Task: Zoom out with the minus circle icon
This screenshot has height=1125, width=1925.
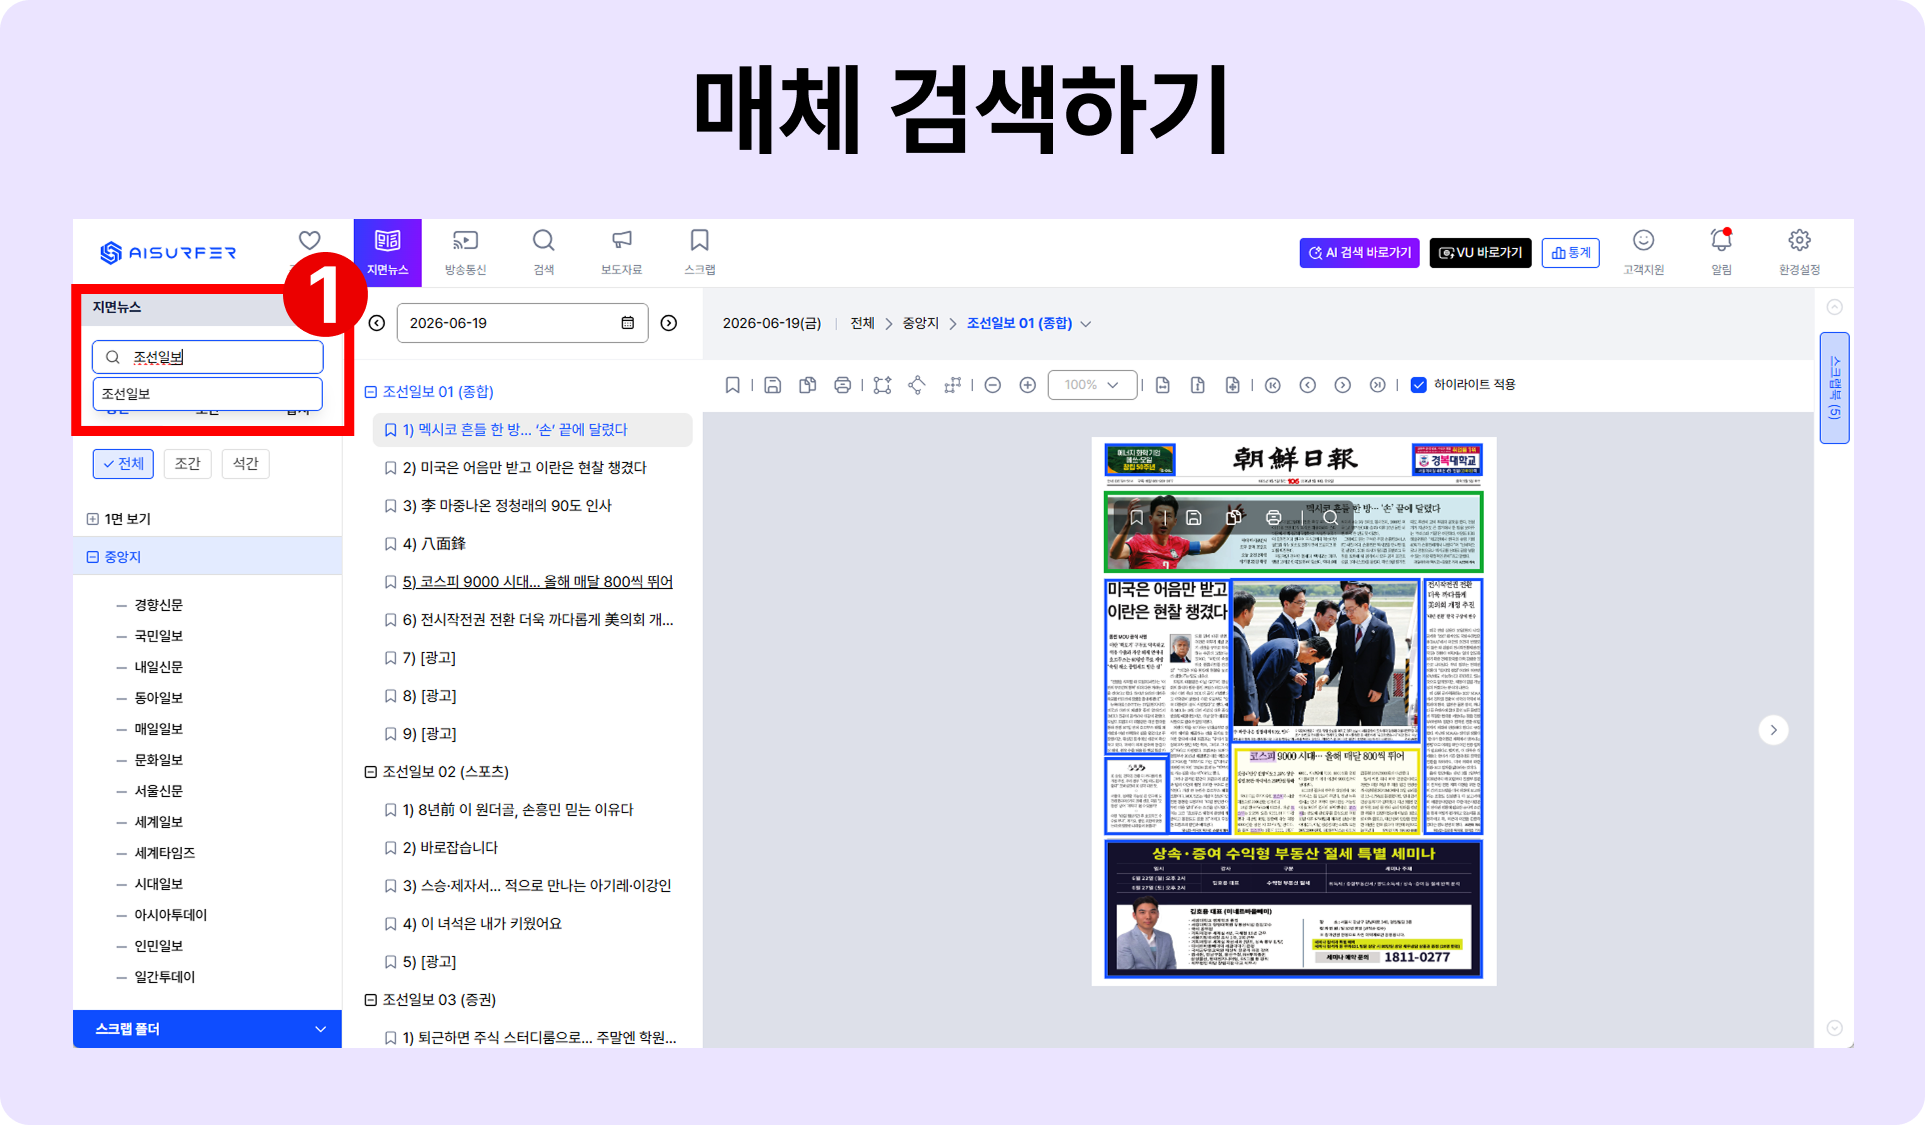Action: [992, 385]
